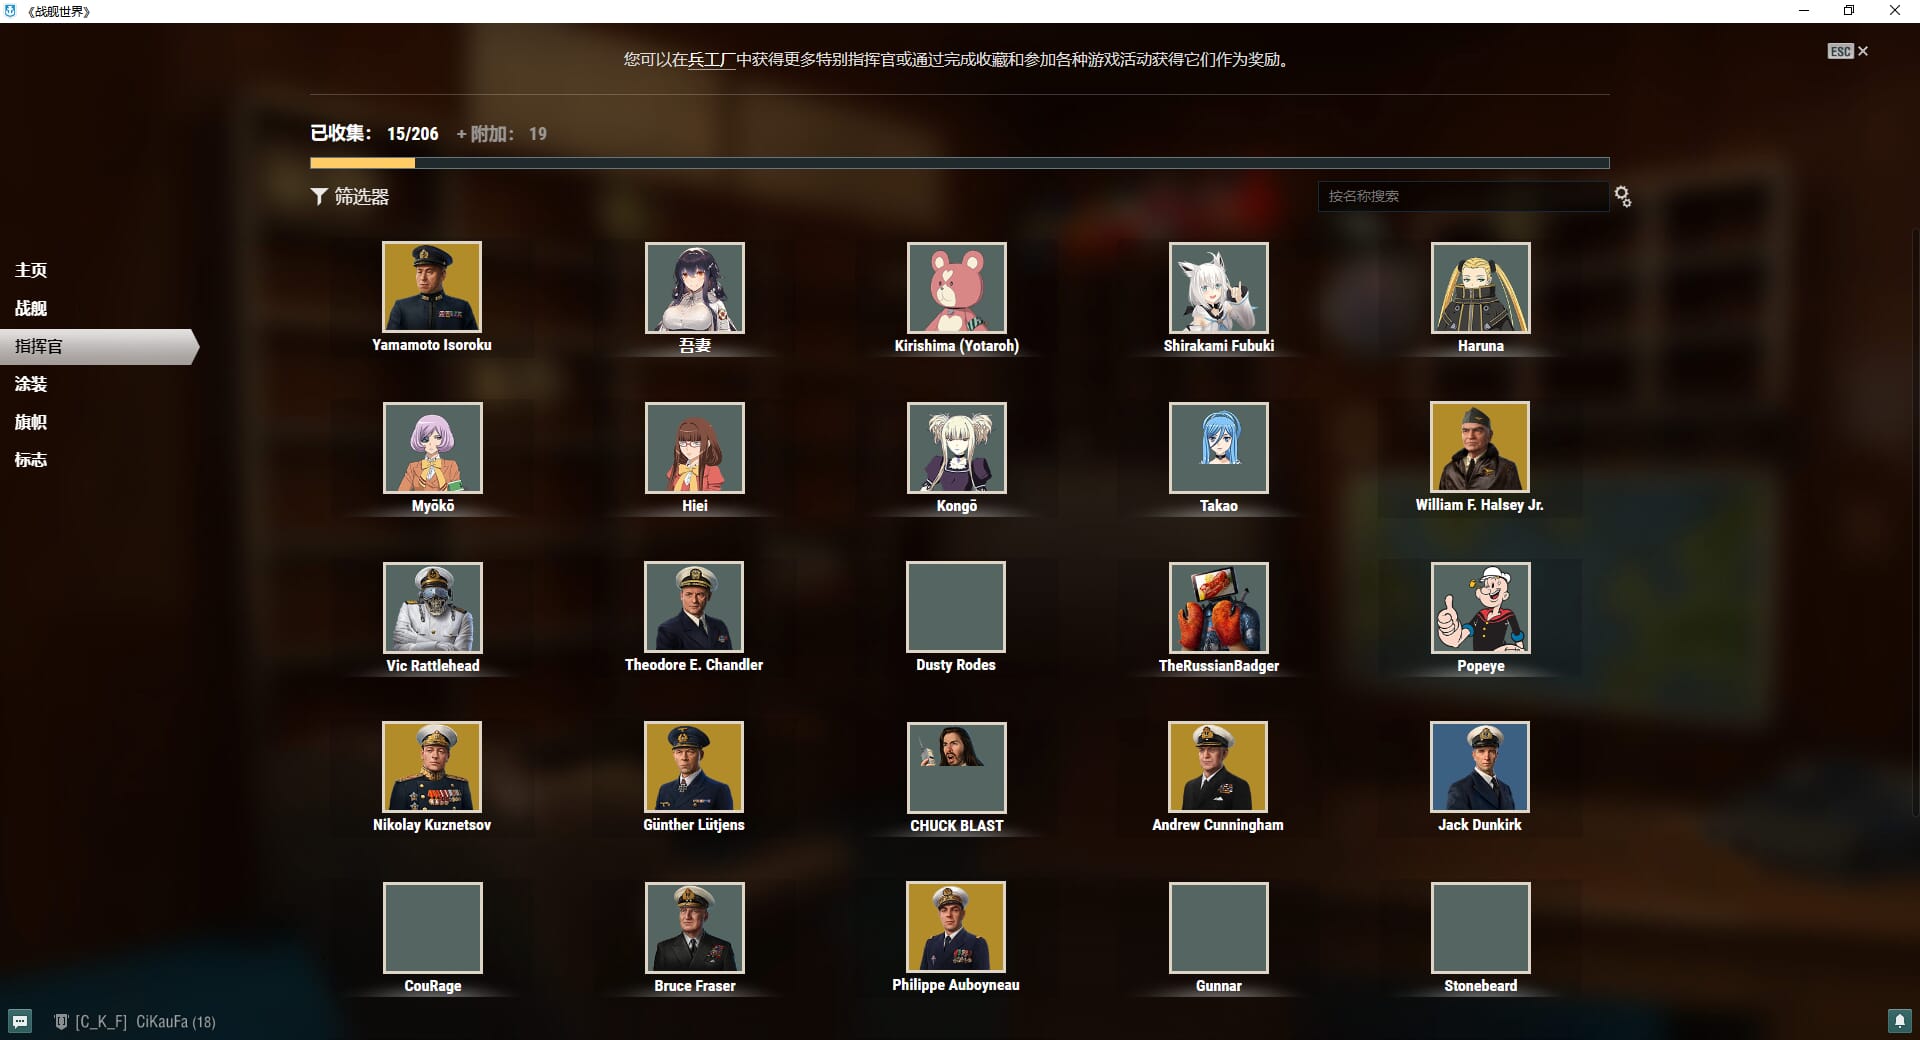Image resolution: width=1920 pixels, height=1040 pixels.
Task: Open the 涂装 section
Action: 31,384
